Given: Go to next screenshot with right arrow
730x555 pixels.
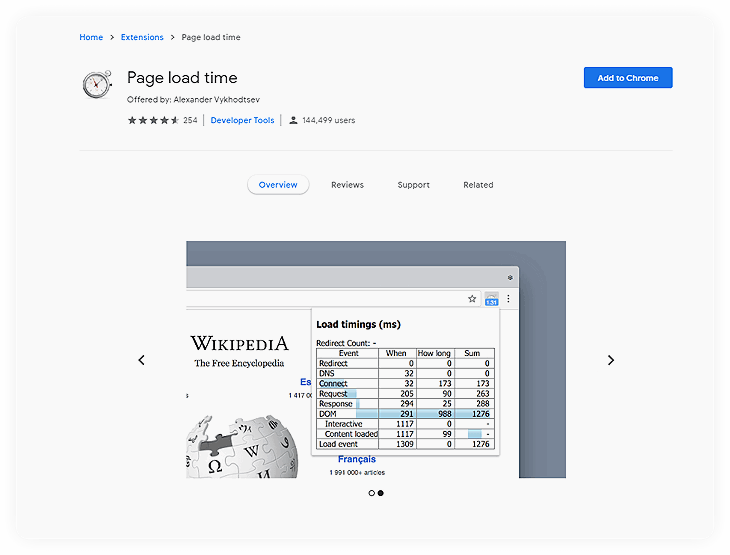Looking at the screenshot, I should (x=611, y=360).
